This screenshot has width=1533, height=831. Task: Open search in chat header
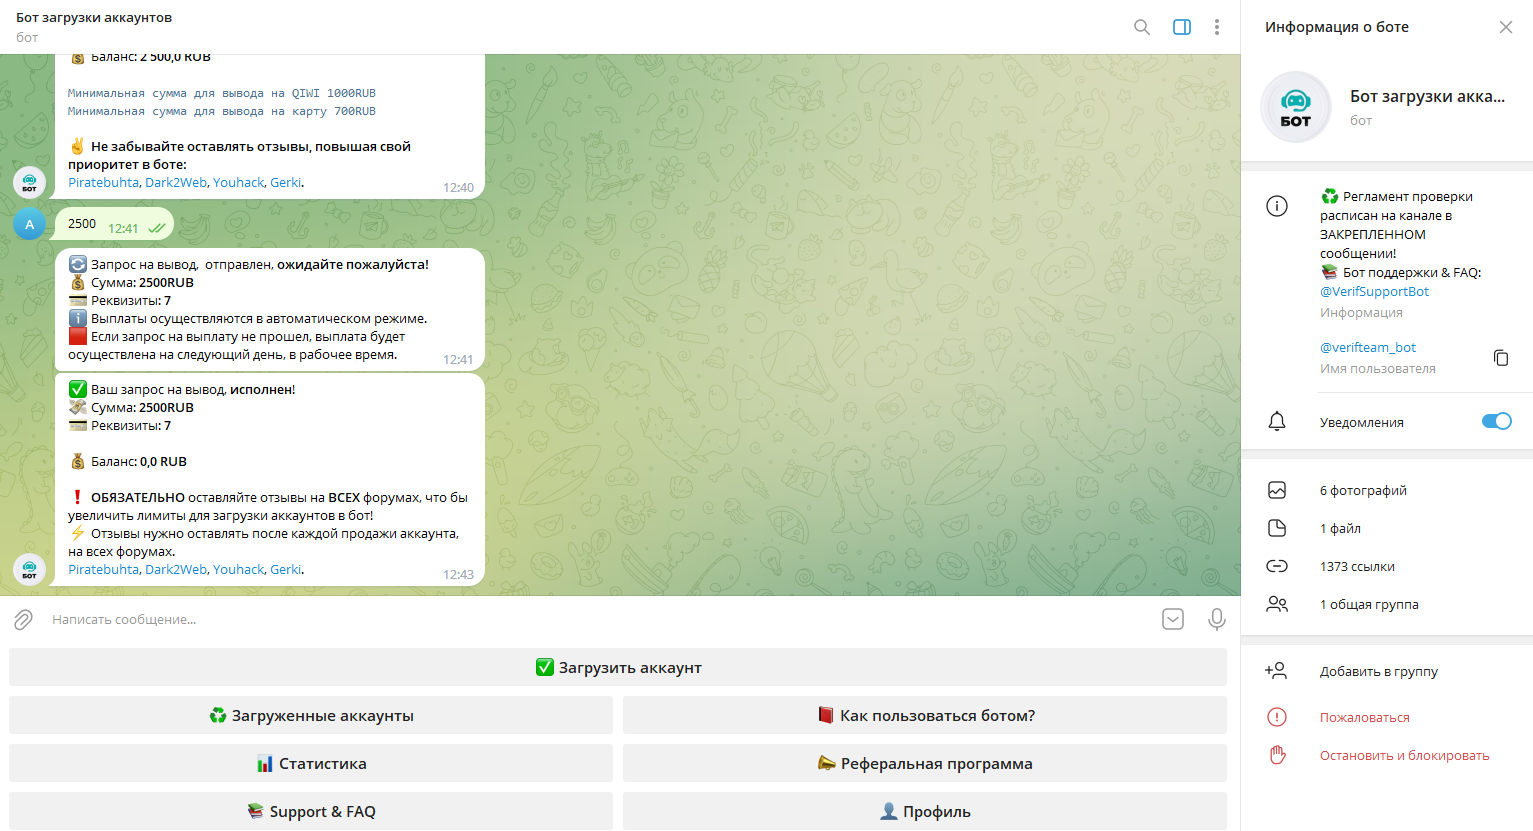tap(1141, 27)
